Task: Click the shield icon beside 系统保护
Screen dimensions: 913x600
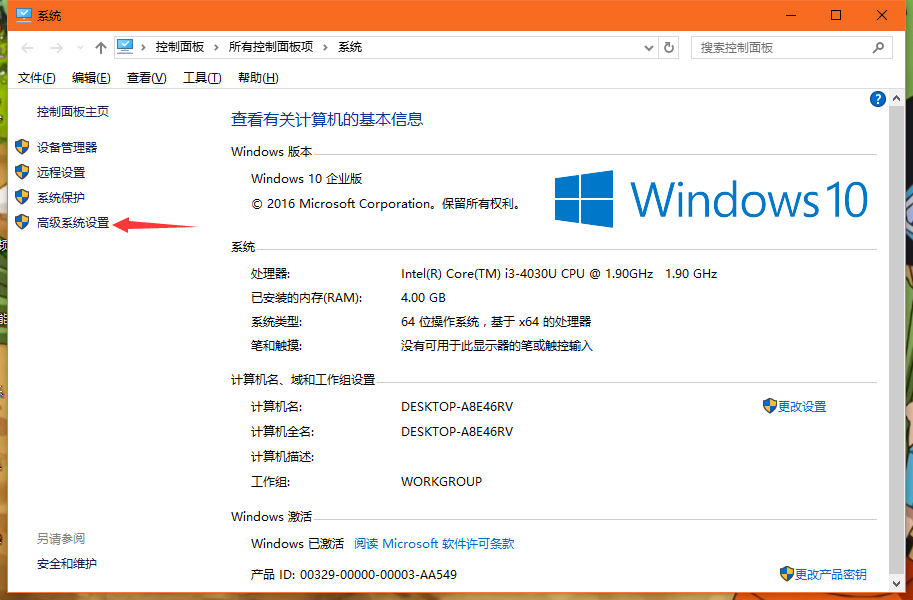Action: (22, 197)
